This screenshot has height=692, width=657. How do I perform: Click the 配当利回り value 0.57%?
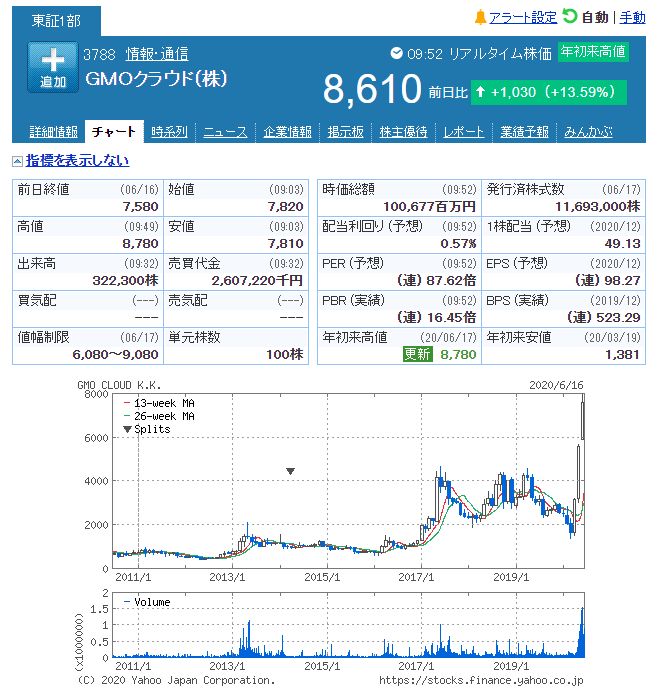(x=458, y=244)
